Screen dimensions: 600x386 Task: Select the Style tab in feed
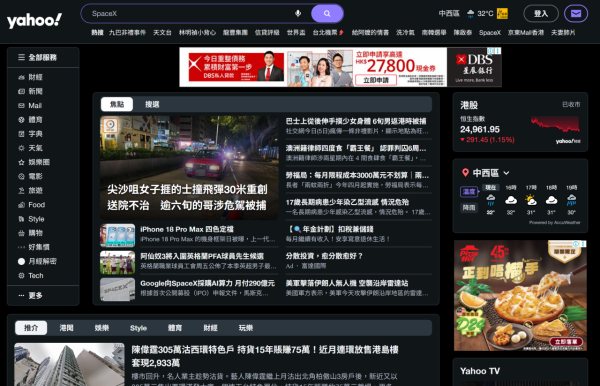pyautogui.click(x=138, y=328)
